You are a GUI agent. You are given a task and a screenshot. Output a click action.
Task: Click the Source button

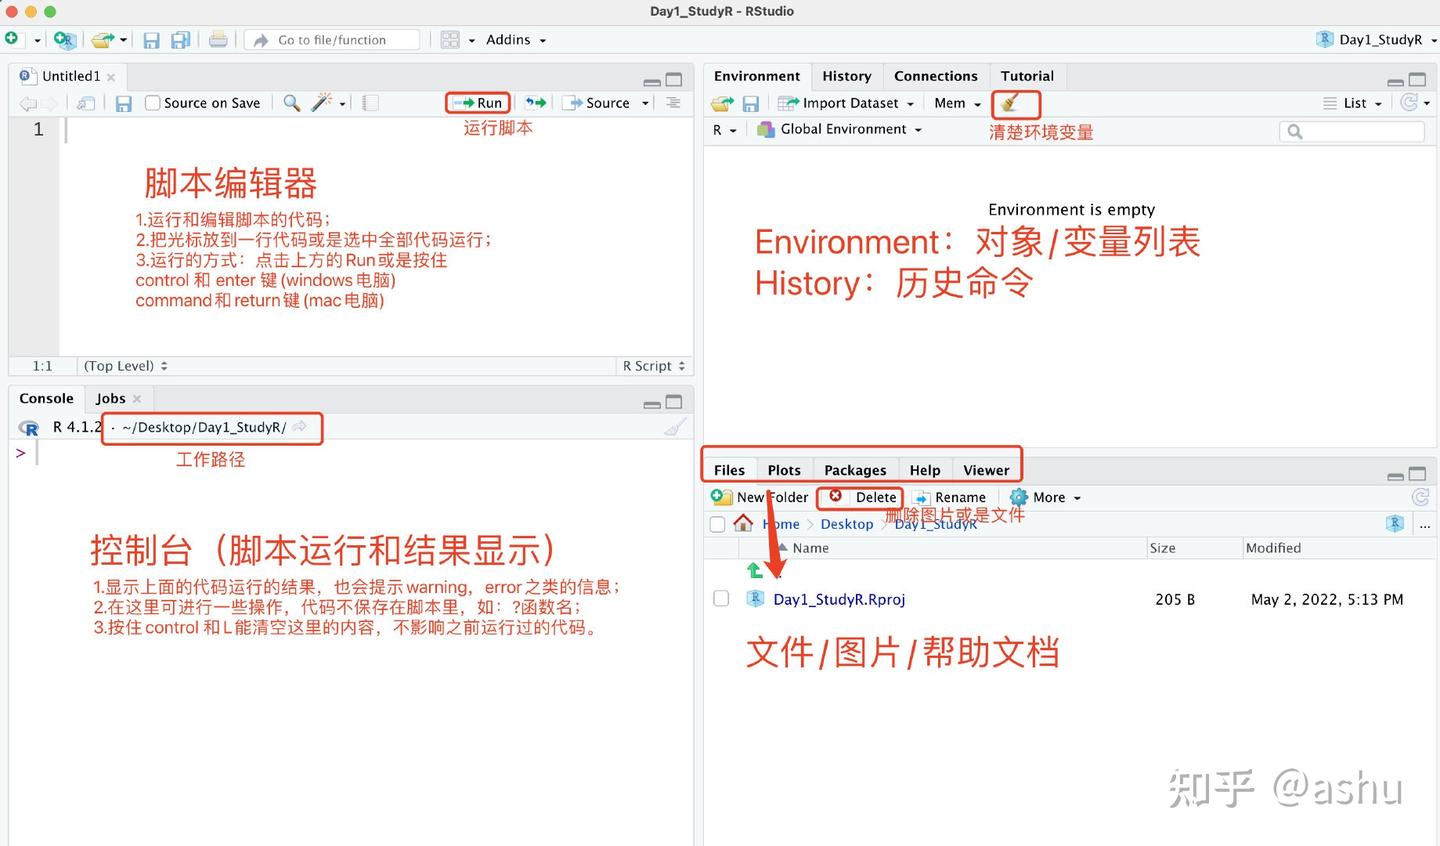tap(599, 103)
